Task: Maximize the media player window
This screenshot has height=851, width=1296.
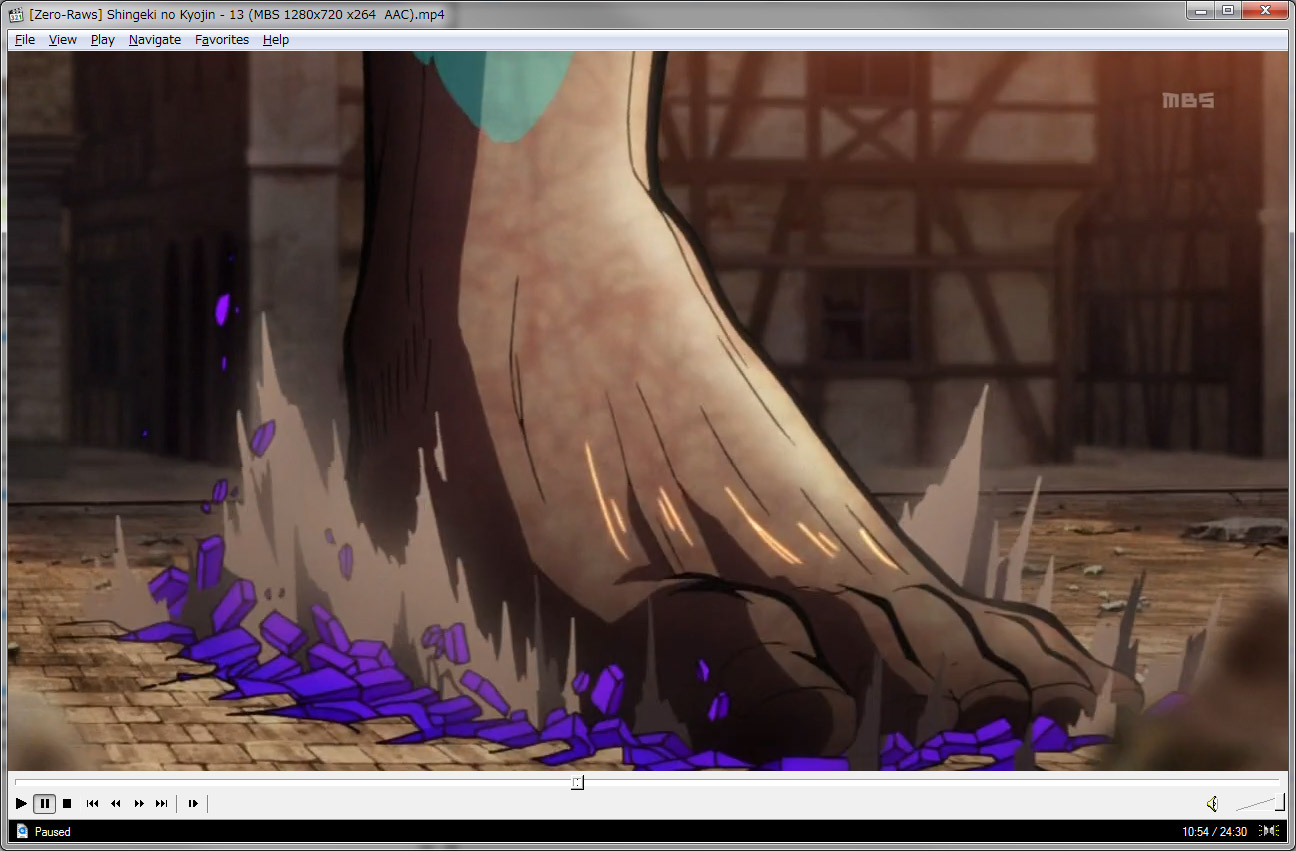Action: click(x=1227, y=10)
